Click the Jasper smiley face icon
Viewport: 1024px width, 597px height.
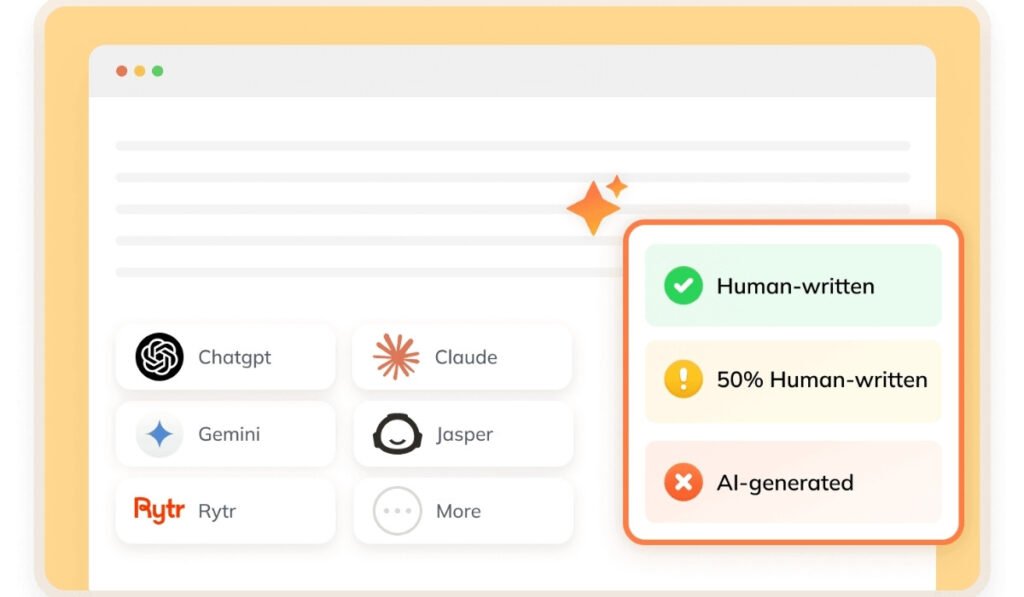click(x=397, y=434)
